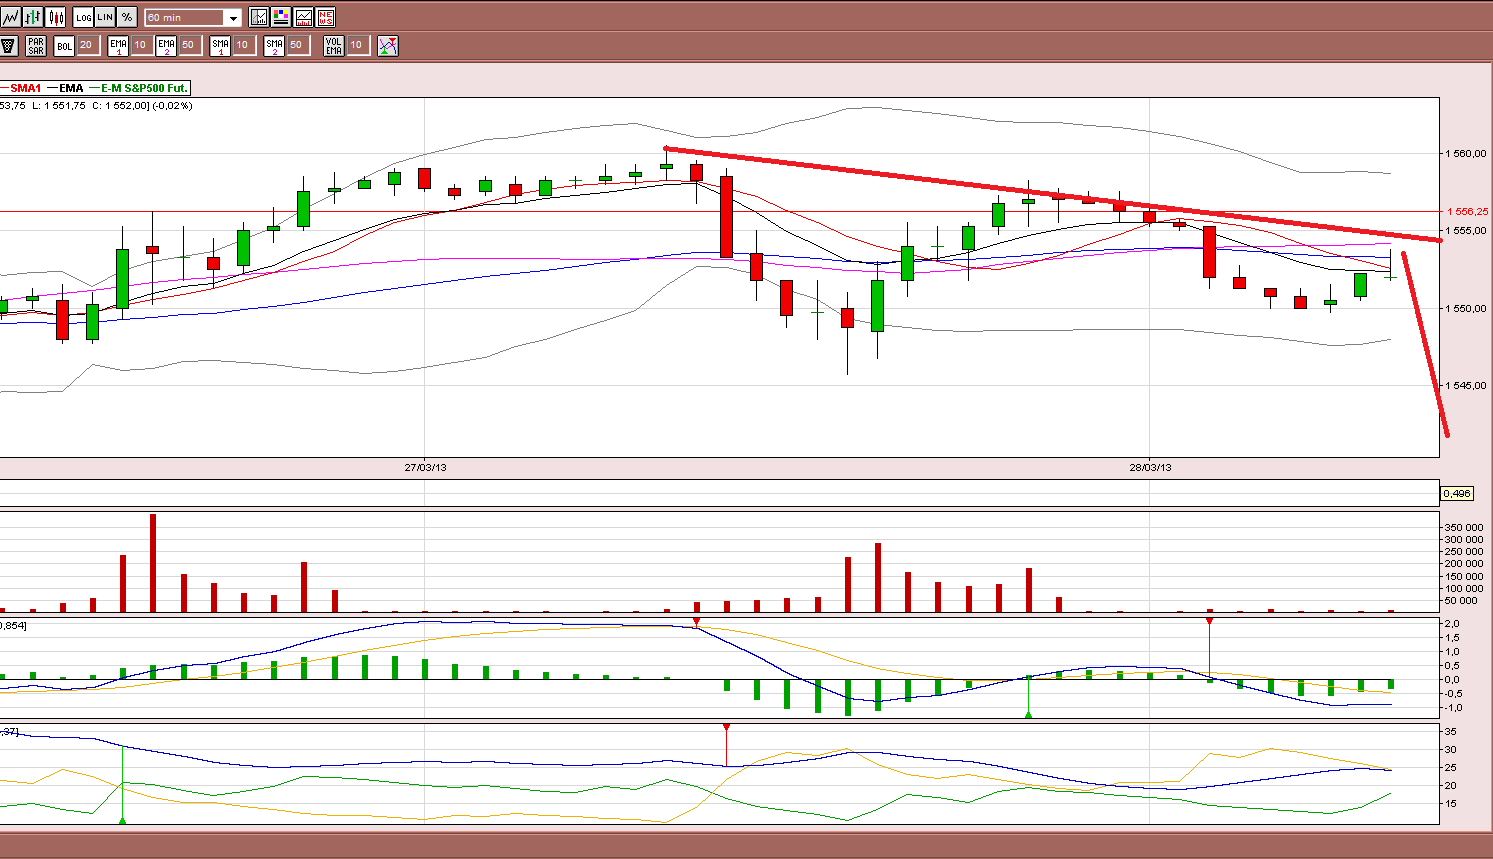The height and width of the screenshot is (859, 1493).
Task: Toggle the PAR SAR indicator
Action: [36, 46]
